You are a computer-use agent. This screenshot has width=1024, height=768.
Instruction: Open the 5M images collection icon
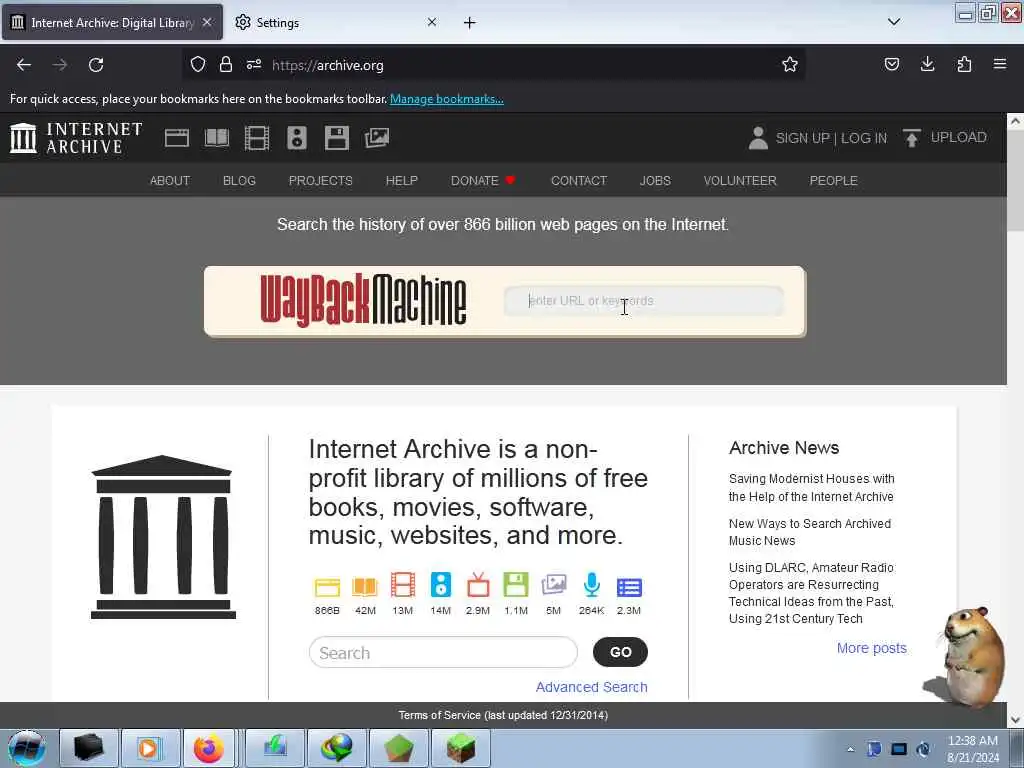coord(554,584)
